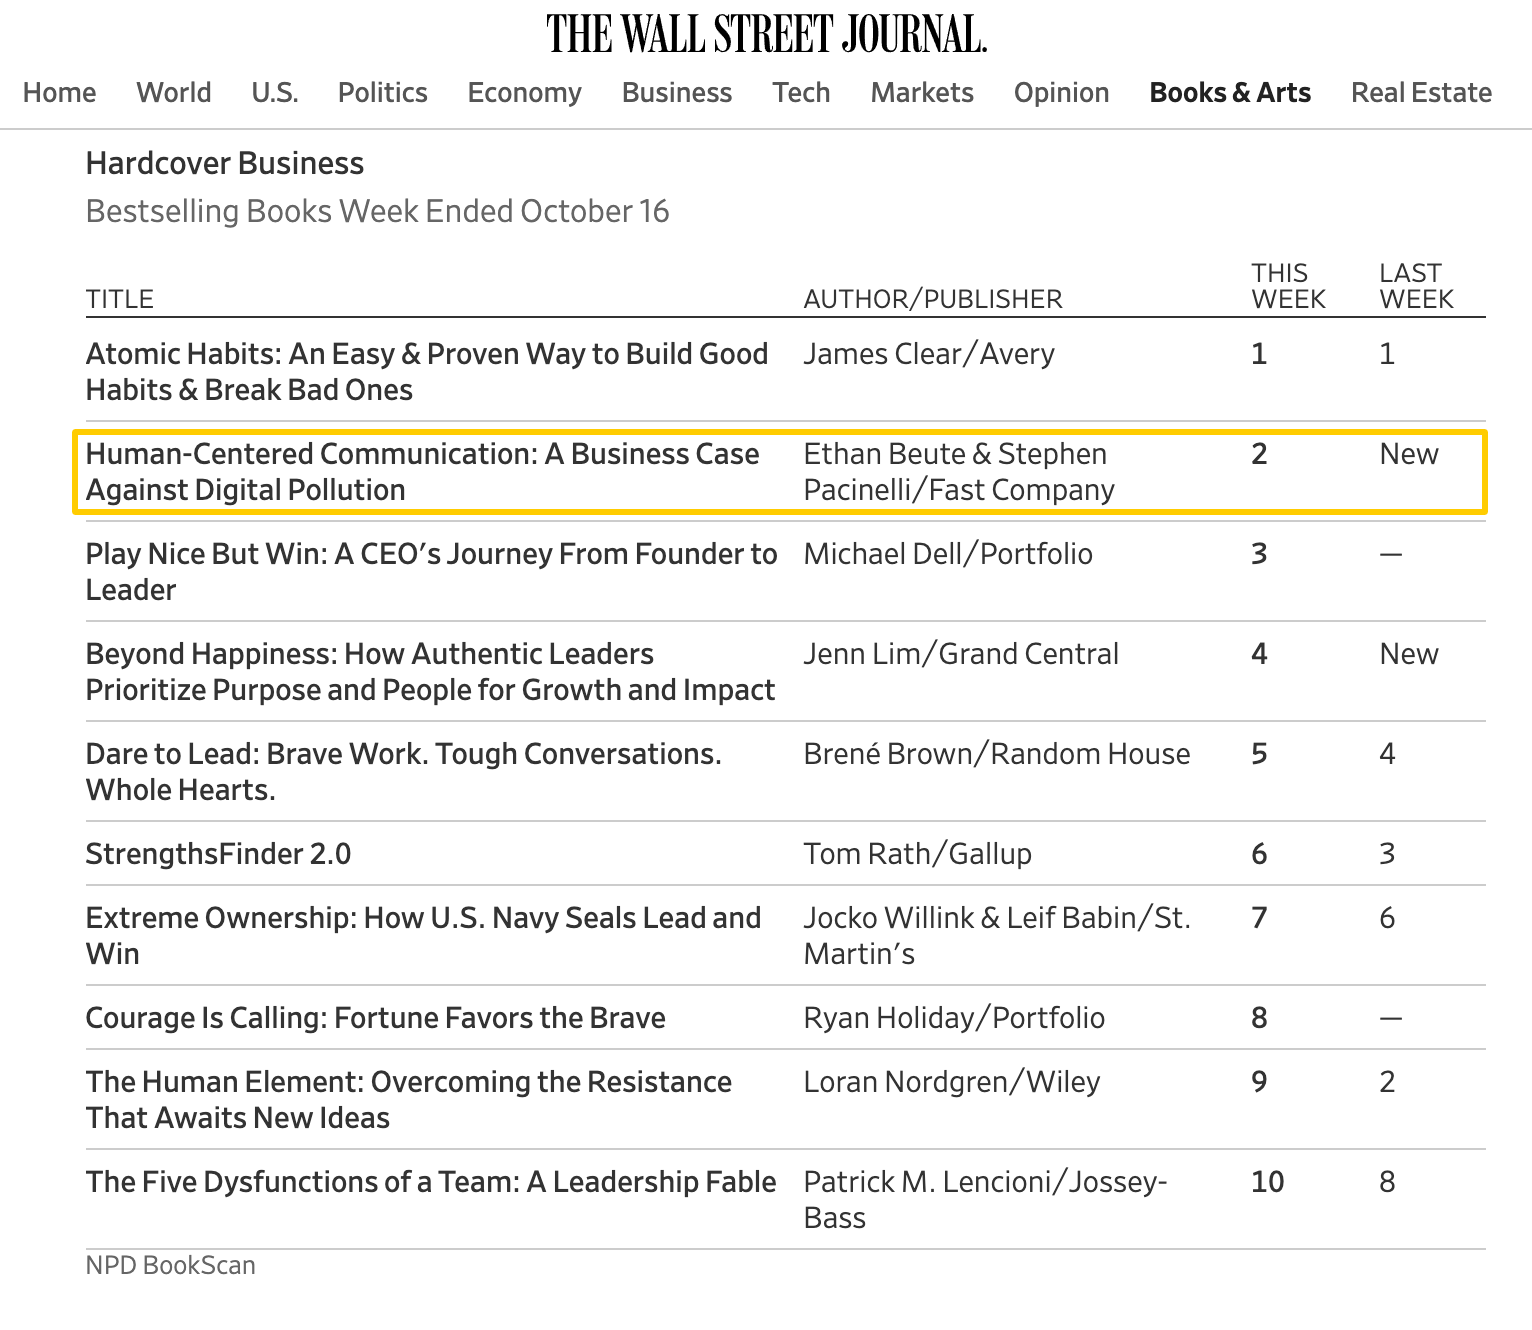The width and height of the screenshot is (1532, 1330).
Task: Select the Extreme Ownership book title
Action: point(424,936)
